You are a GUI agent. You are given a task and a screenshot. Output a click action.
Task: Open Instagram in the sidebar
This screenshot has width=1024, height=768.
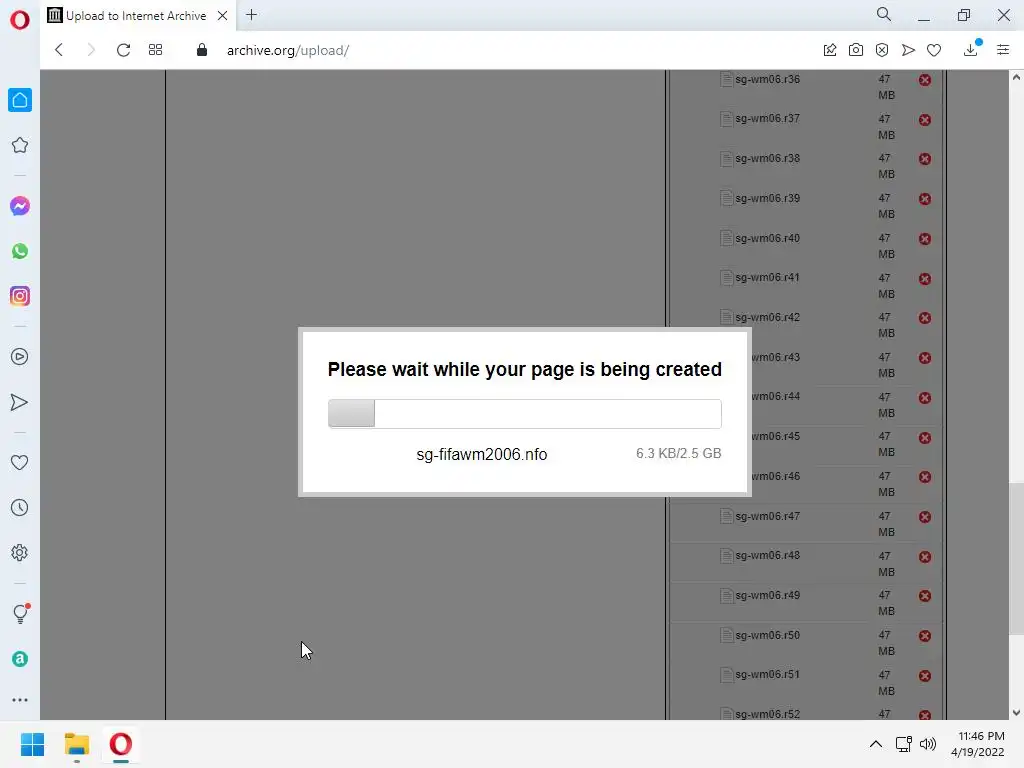20,296
